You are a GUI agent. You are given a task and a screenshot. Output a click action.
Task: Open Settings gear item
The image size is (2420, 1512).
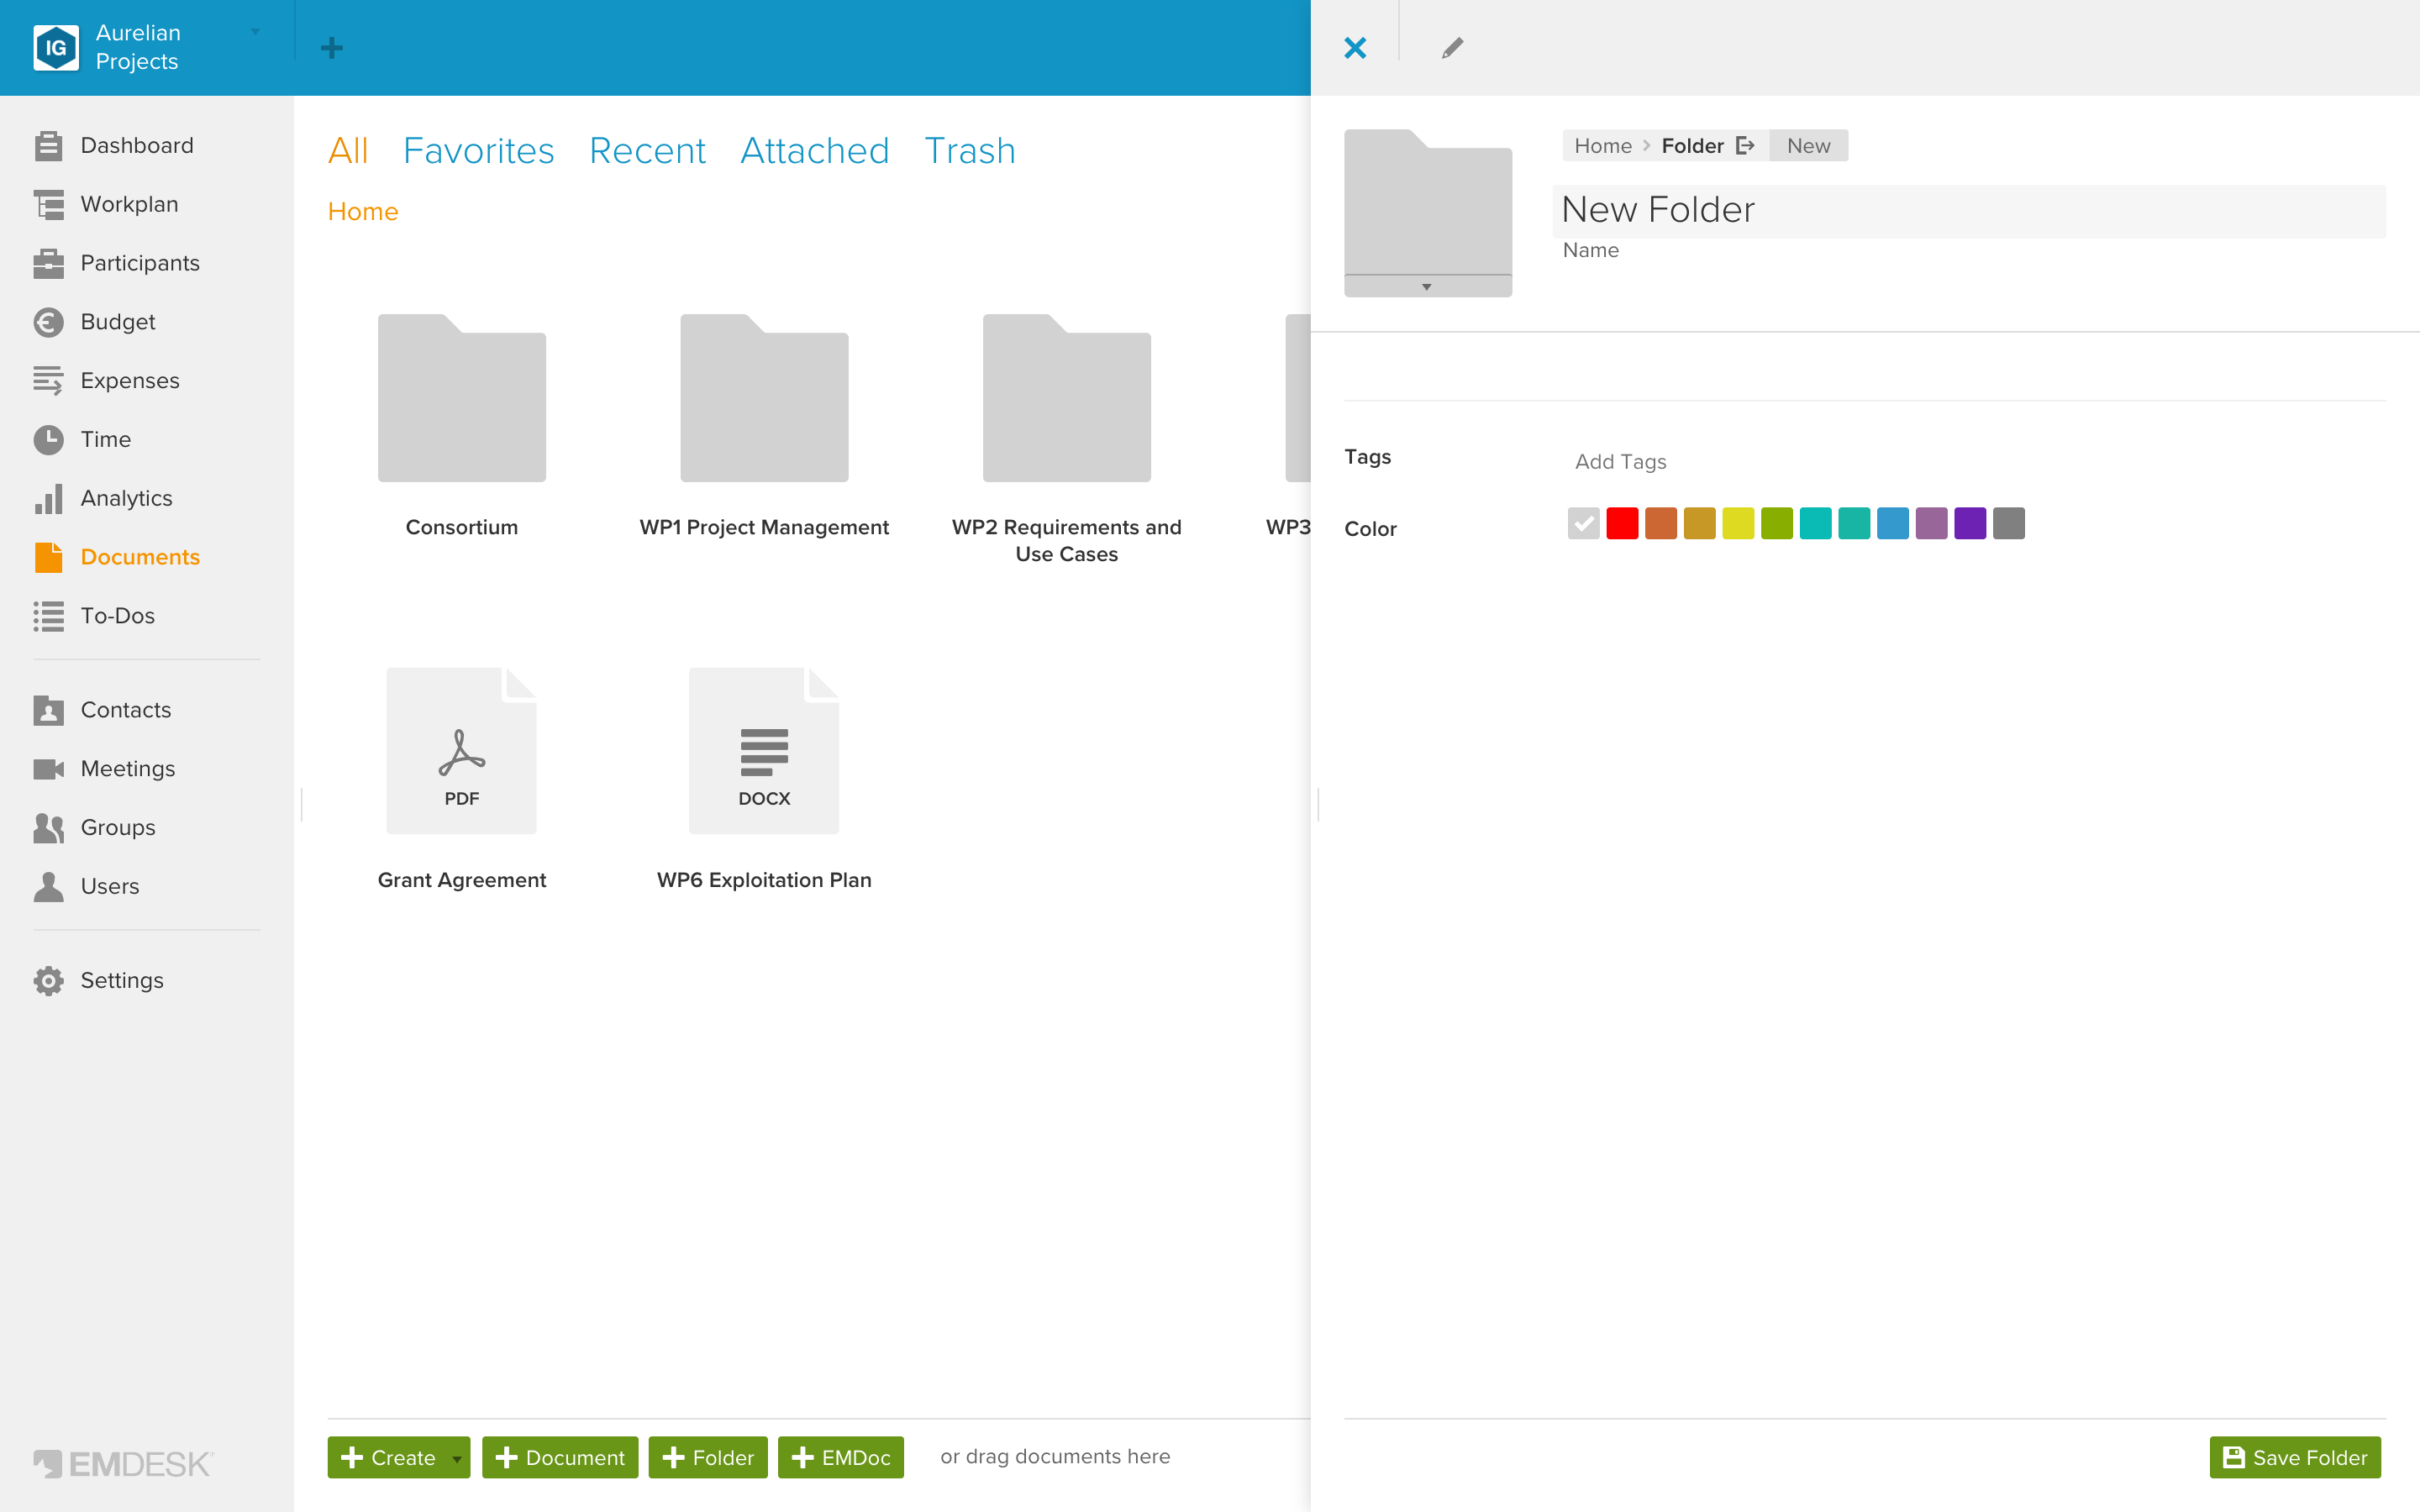pos(99,981)
